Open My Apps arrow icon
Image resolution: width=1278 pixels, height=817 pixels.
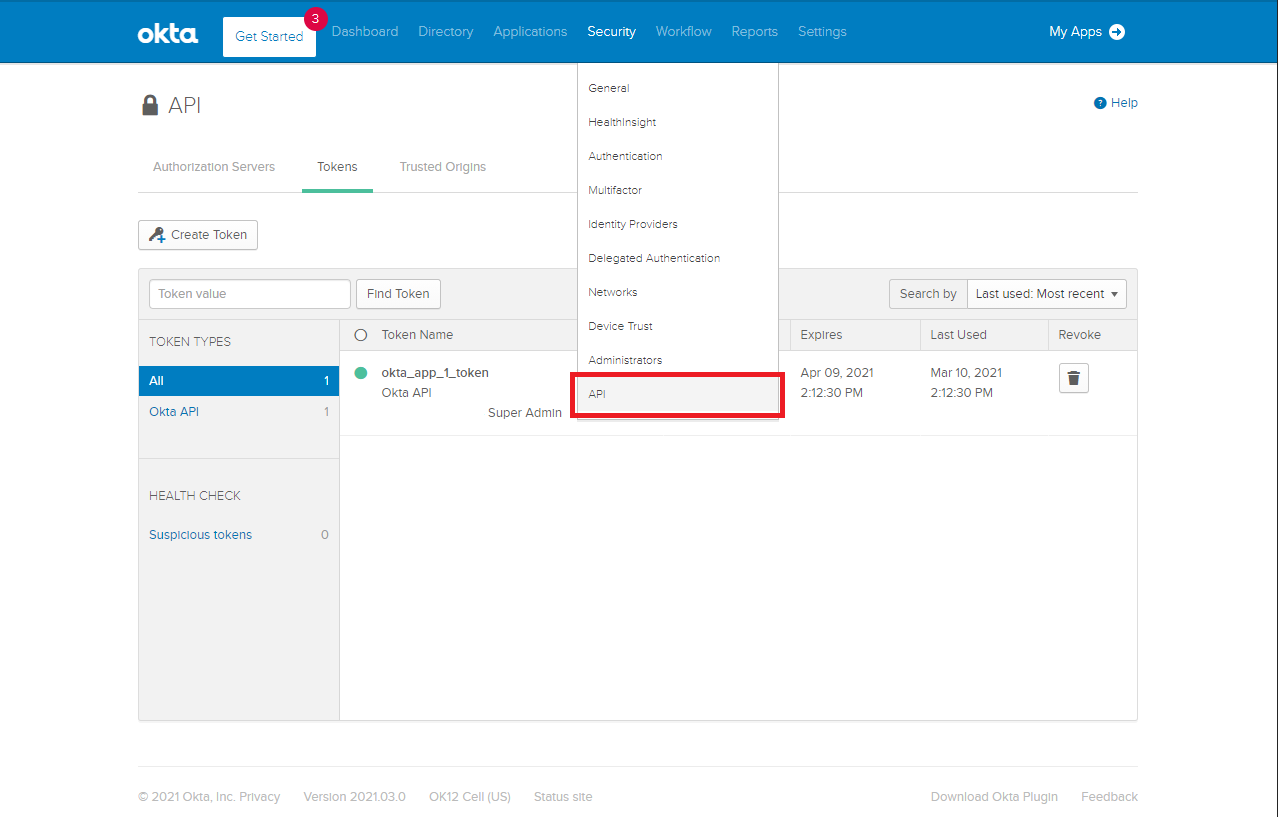pyautogui.click(x=1117, y=32)
